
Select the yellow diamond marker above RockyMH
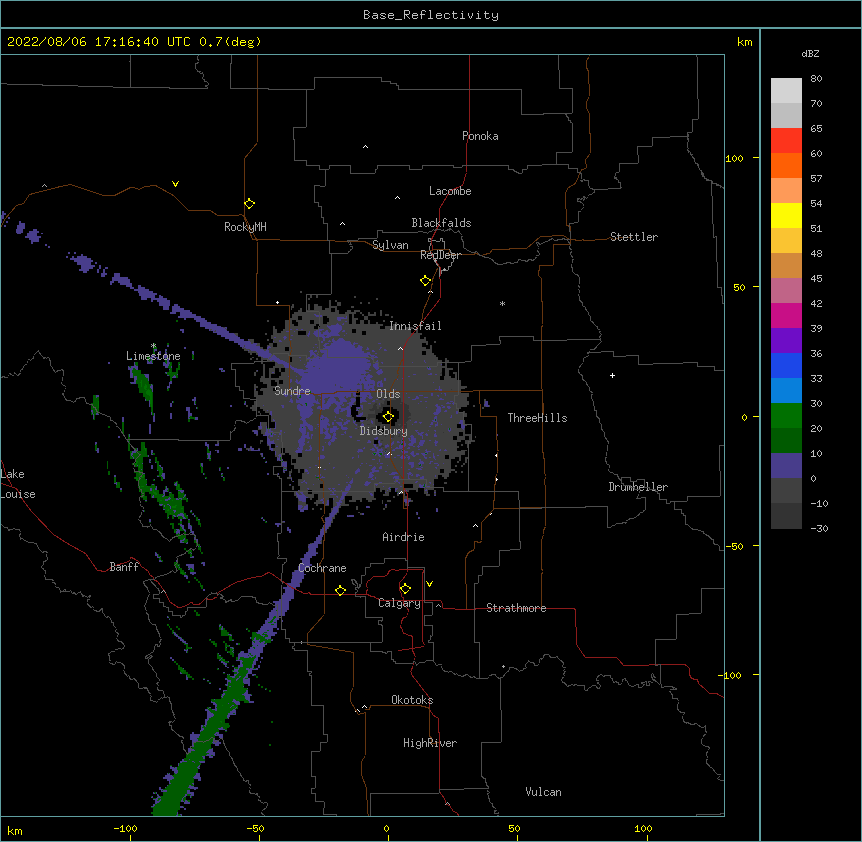point(249,204)
